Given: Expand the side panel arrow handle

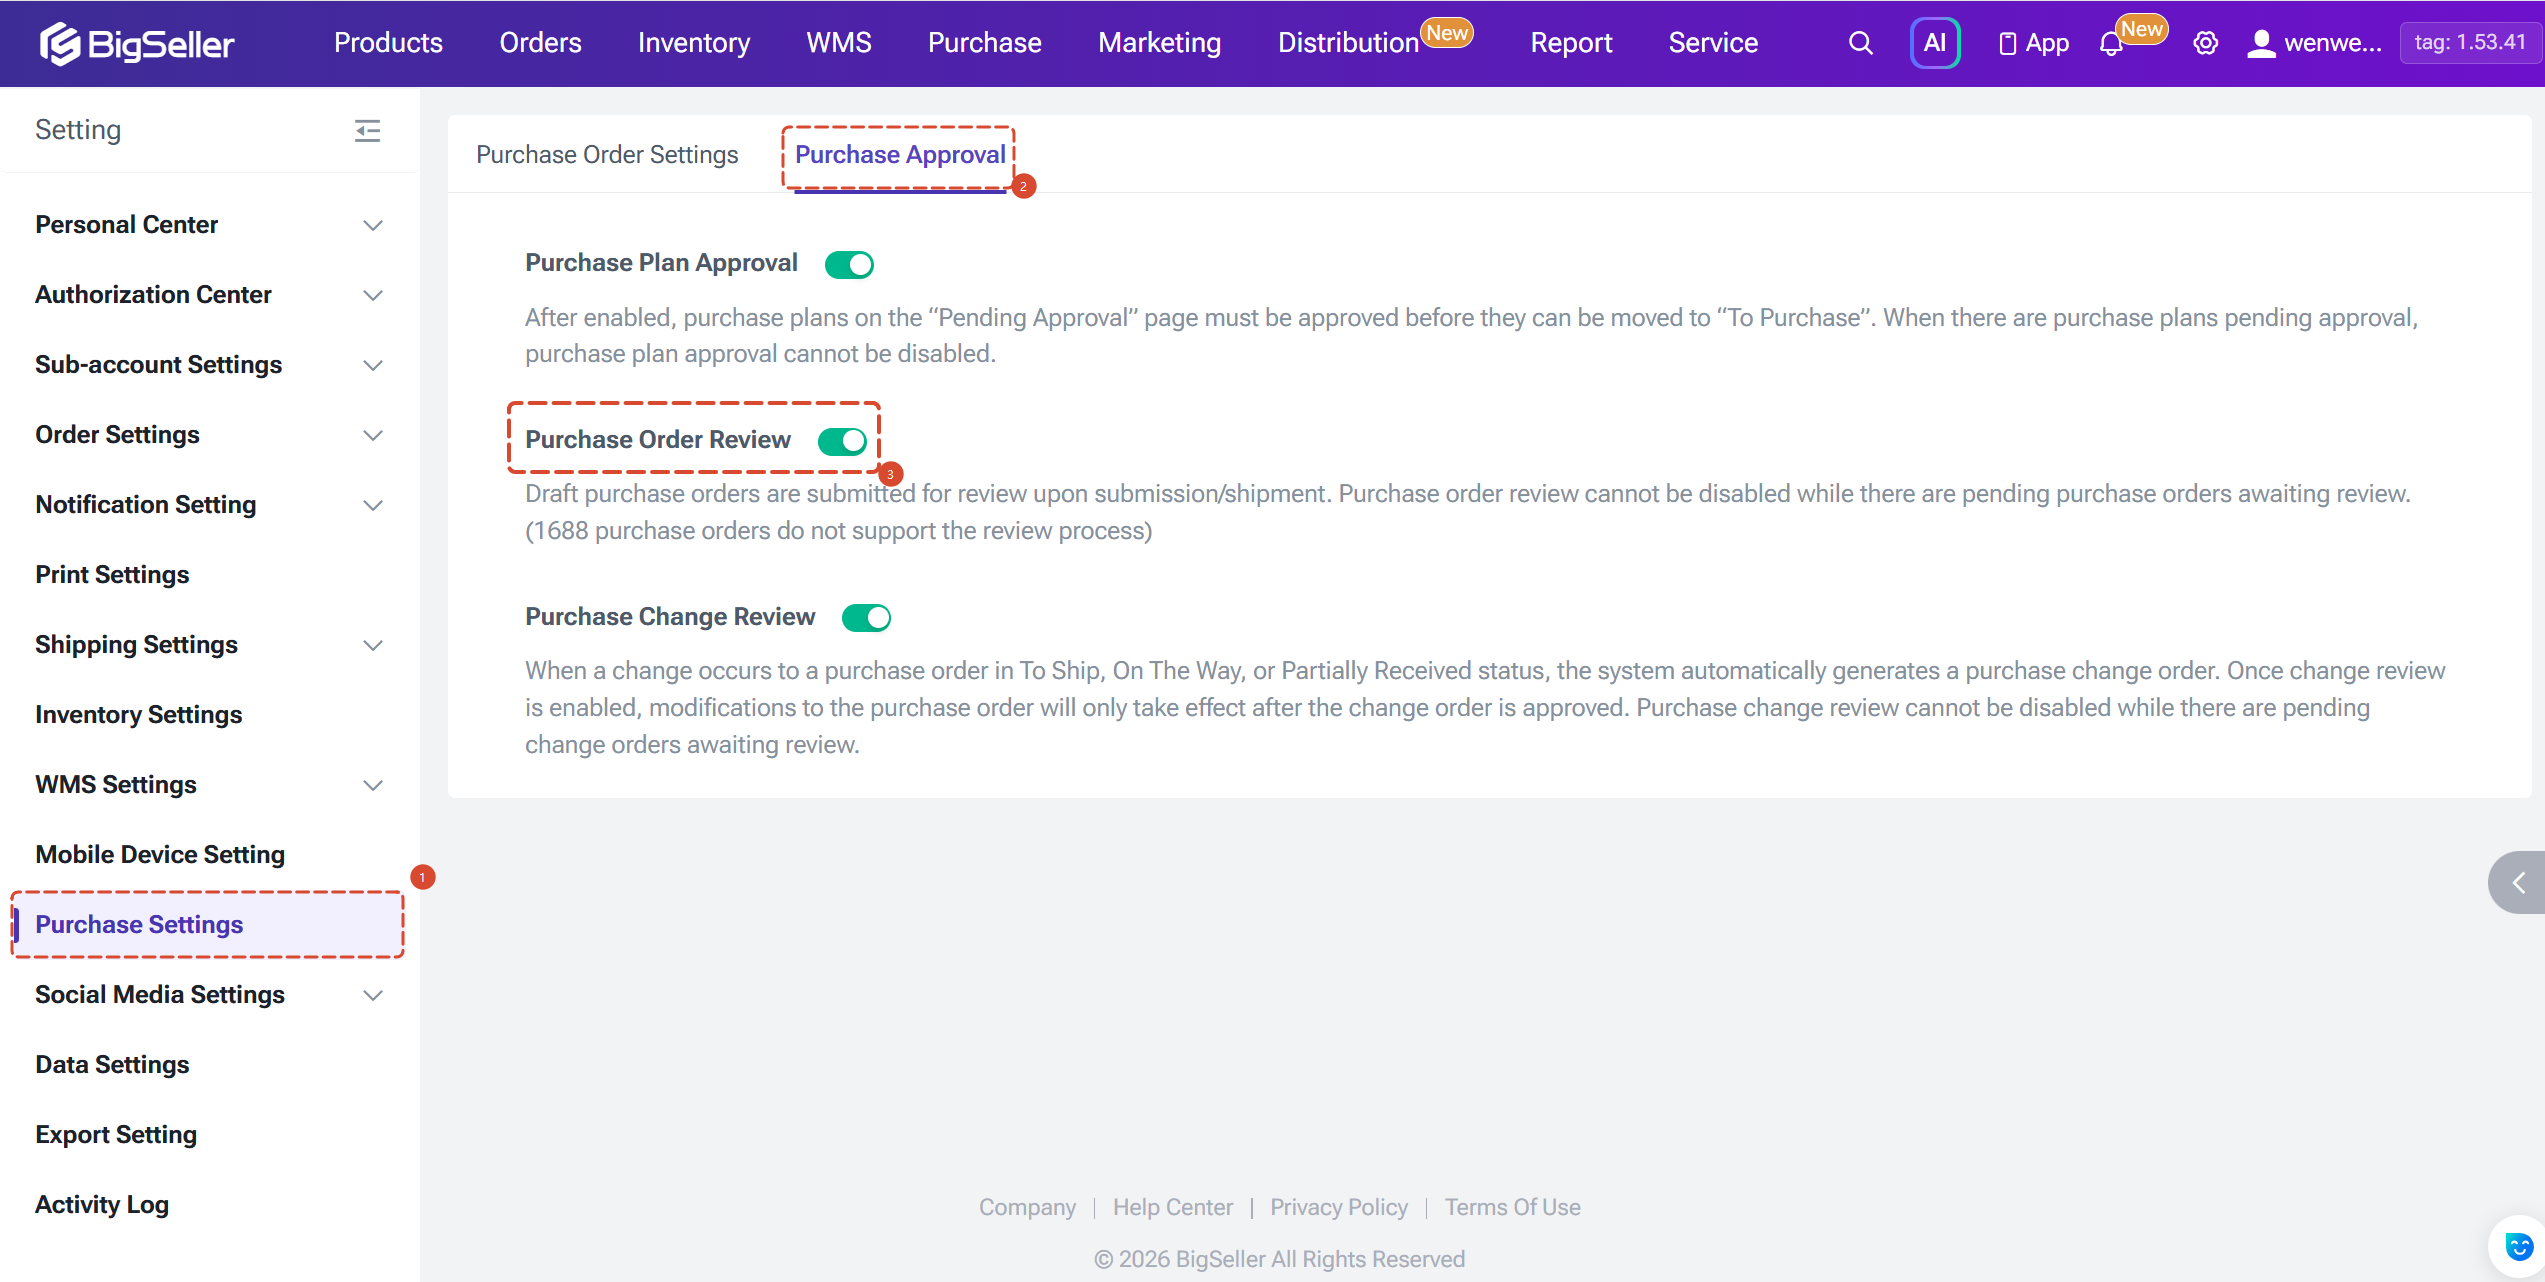Looking at the screenshot, I should tap(2518, 882).
